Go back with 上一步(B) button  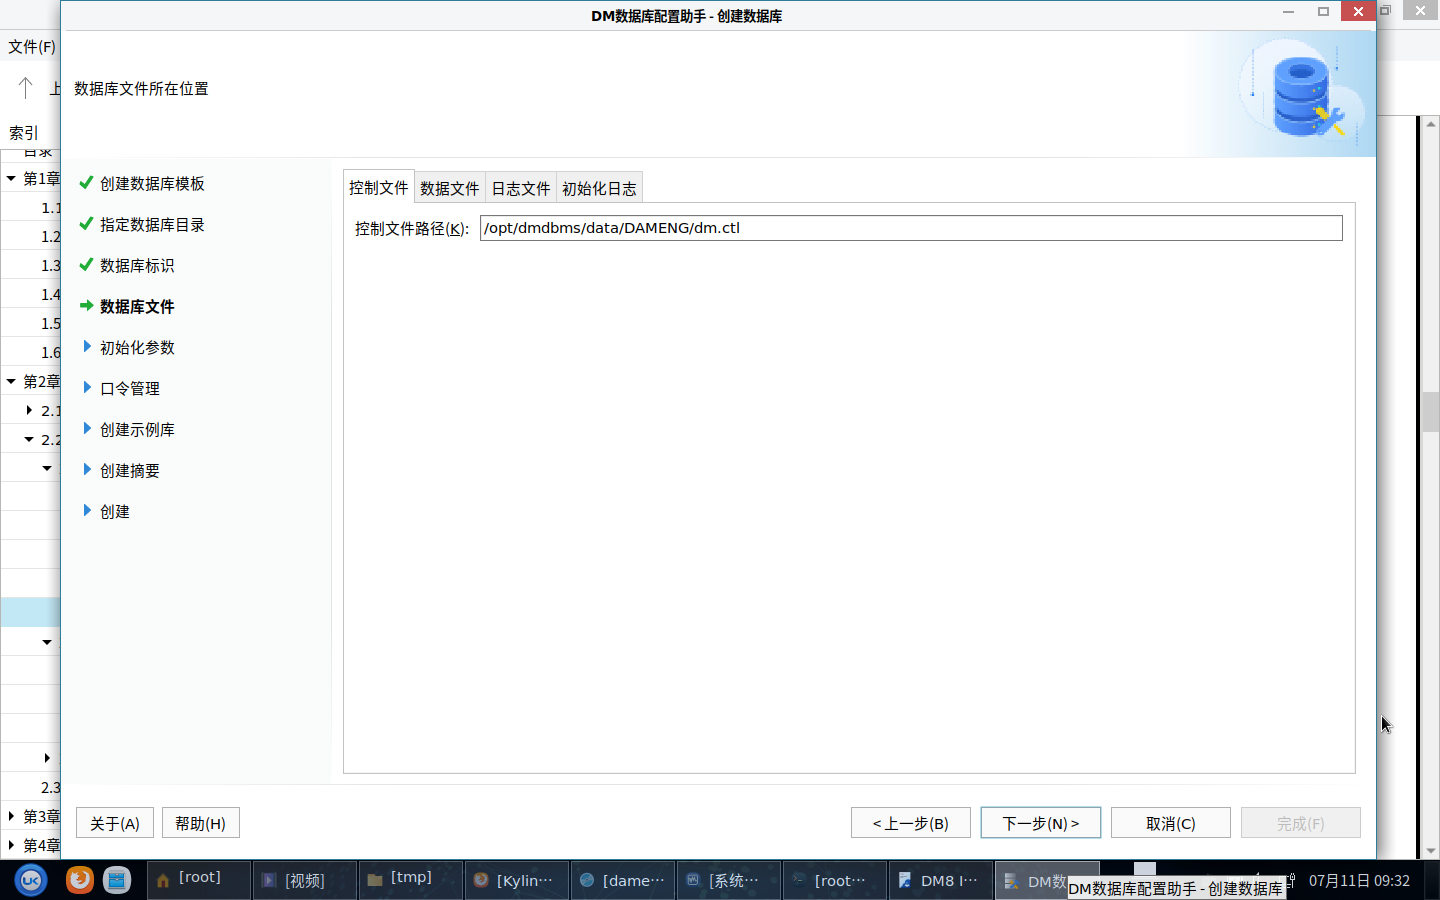pos(910,823)
